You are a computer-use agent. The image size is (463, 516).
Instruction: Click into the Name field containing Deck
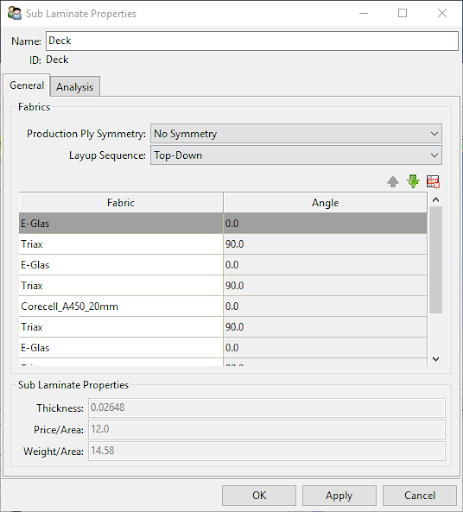(252, 41)
